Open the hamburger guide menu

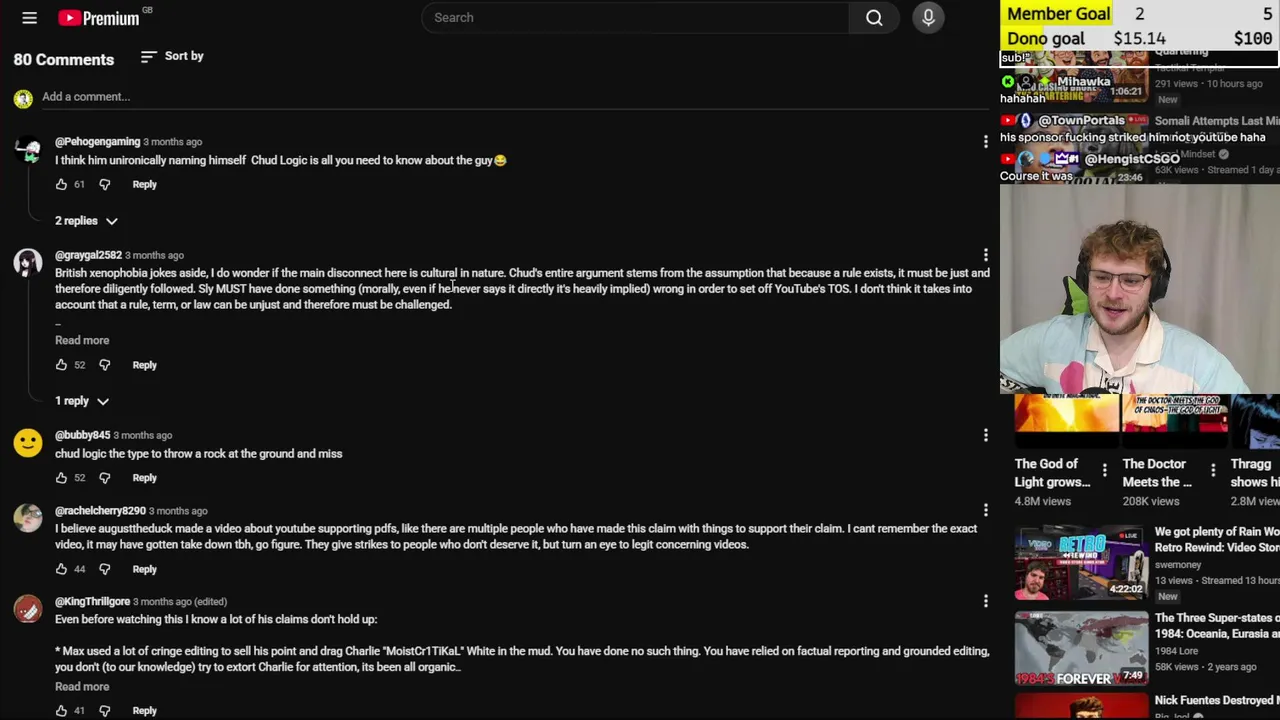pyautogui.click(x=29, y=18)
